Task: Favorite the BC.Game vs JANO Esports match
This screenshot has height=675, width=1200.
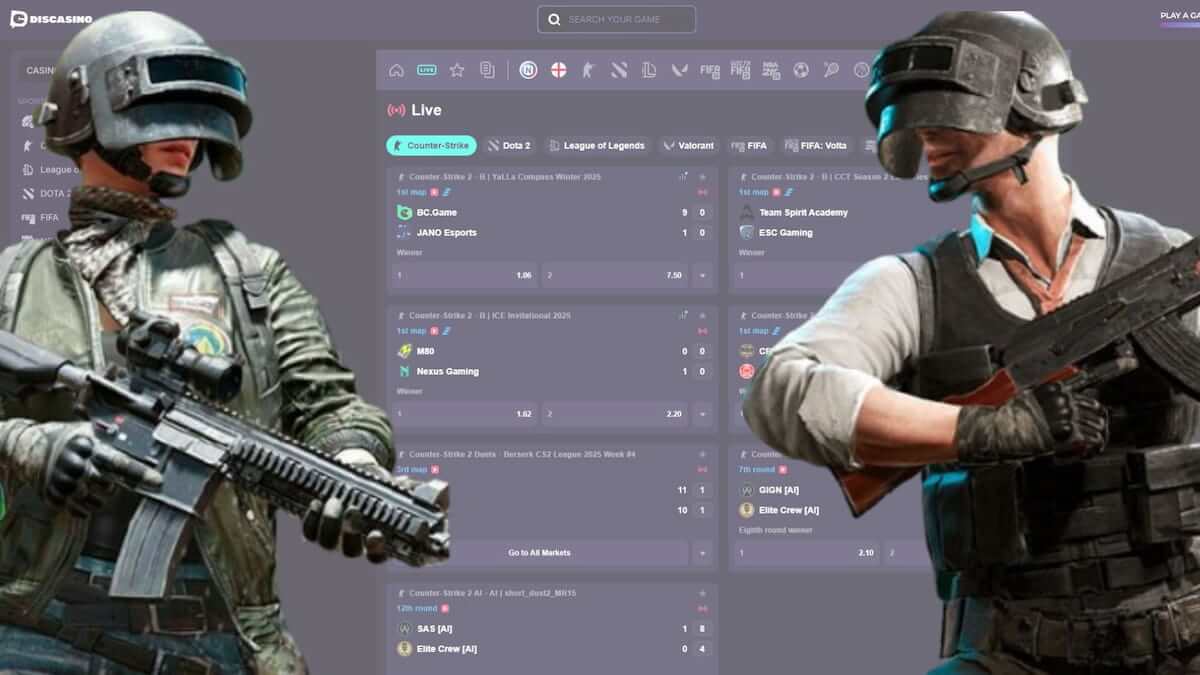Action: point(702,176)
